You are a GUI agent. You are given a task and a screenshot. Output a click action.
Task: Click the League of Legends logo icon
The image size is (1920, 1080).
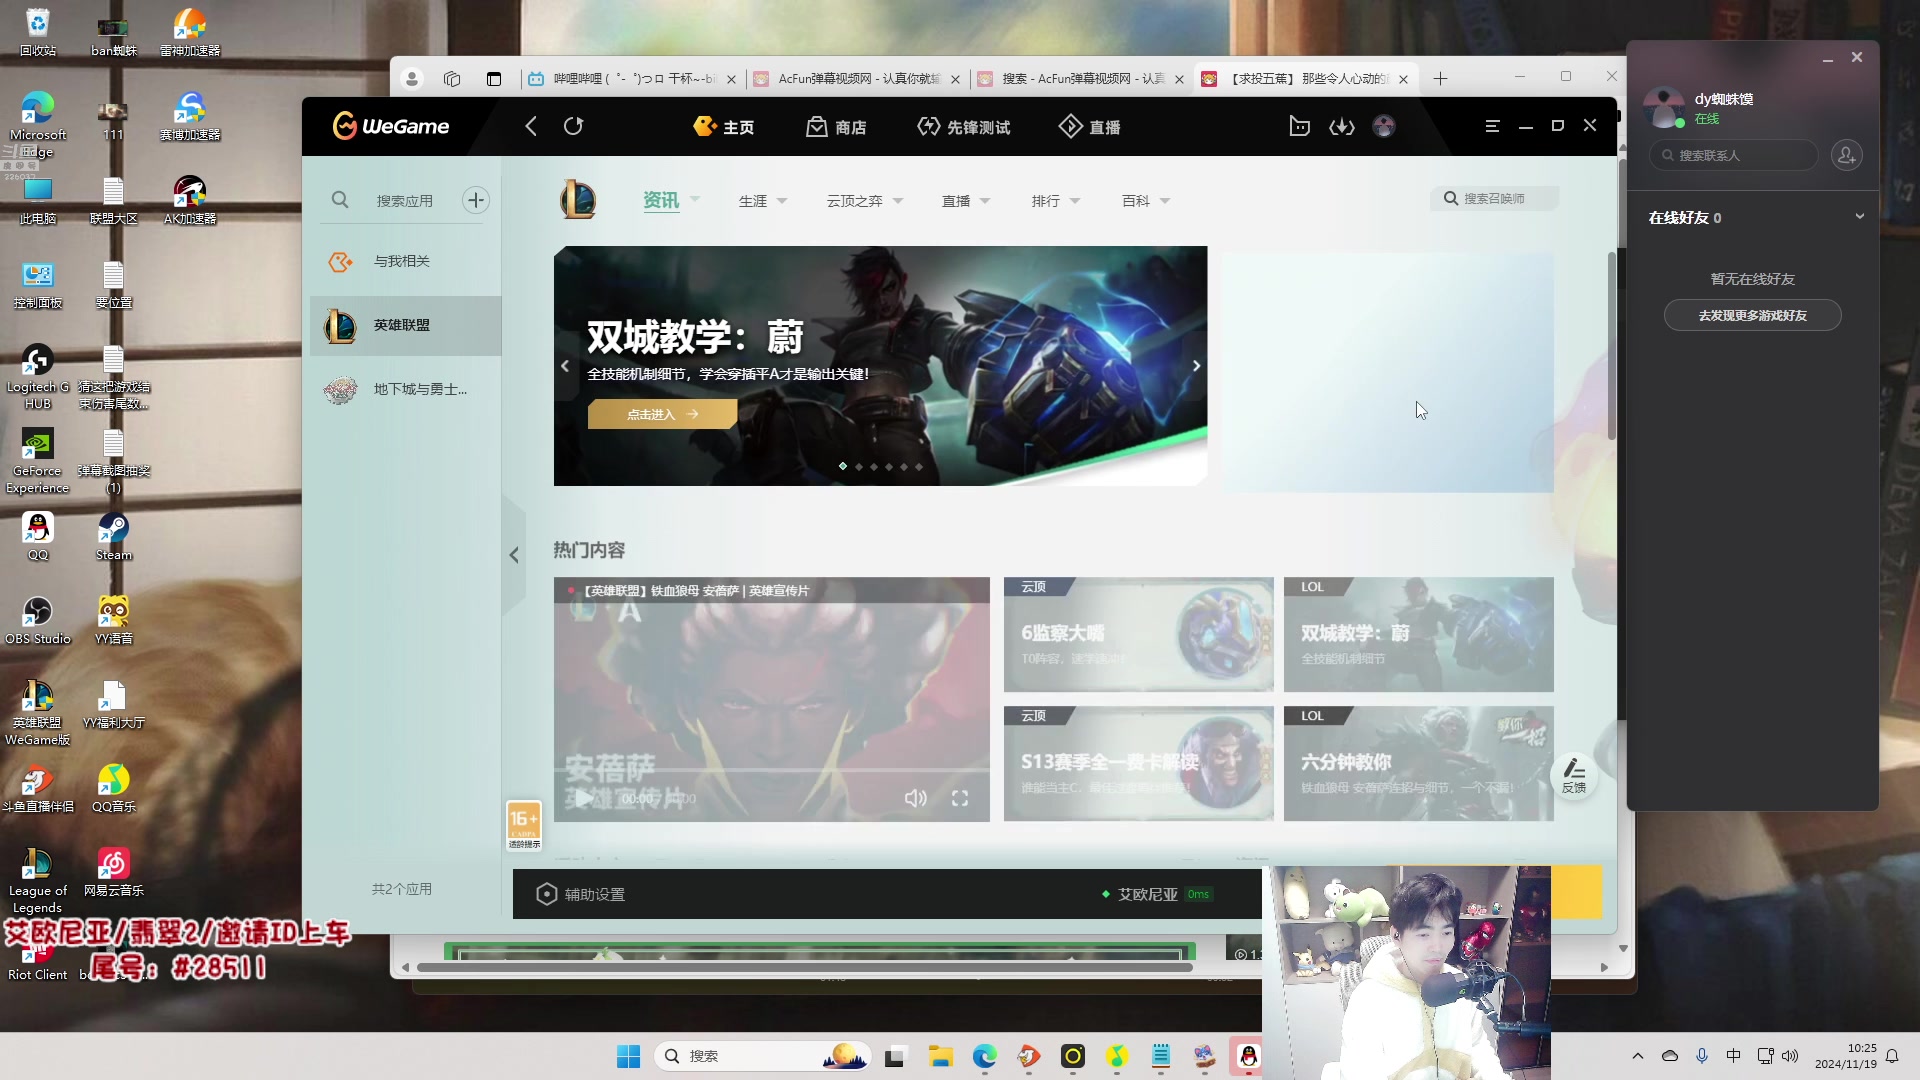[578, 199]
